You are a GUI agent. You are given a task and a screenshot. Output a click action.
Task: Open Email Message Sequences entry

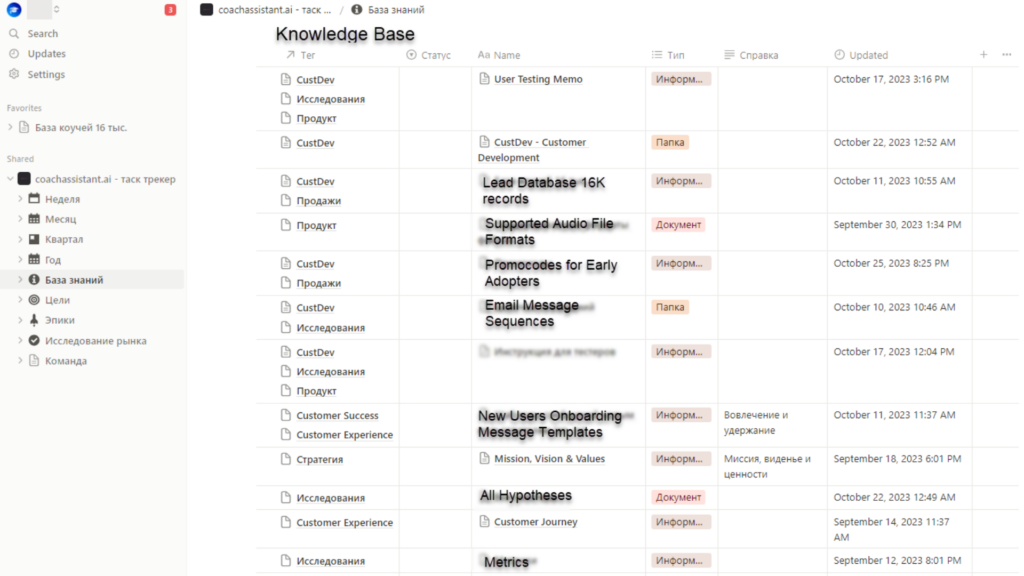pos(532,313)
